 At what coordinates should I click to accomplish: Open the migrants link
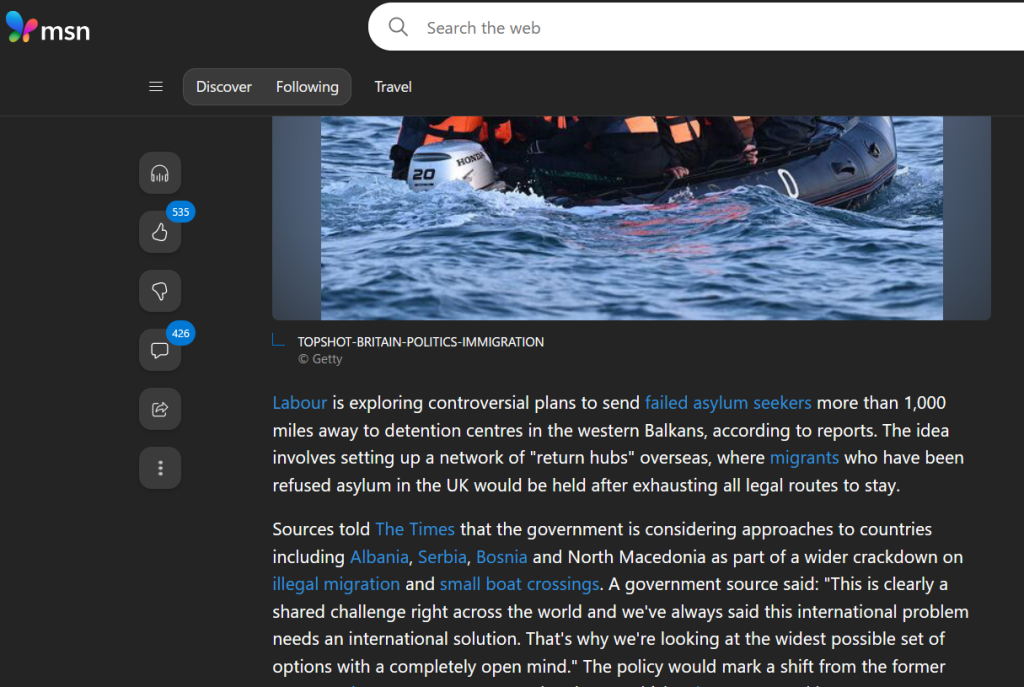click(x=804, y=457)
